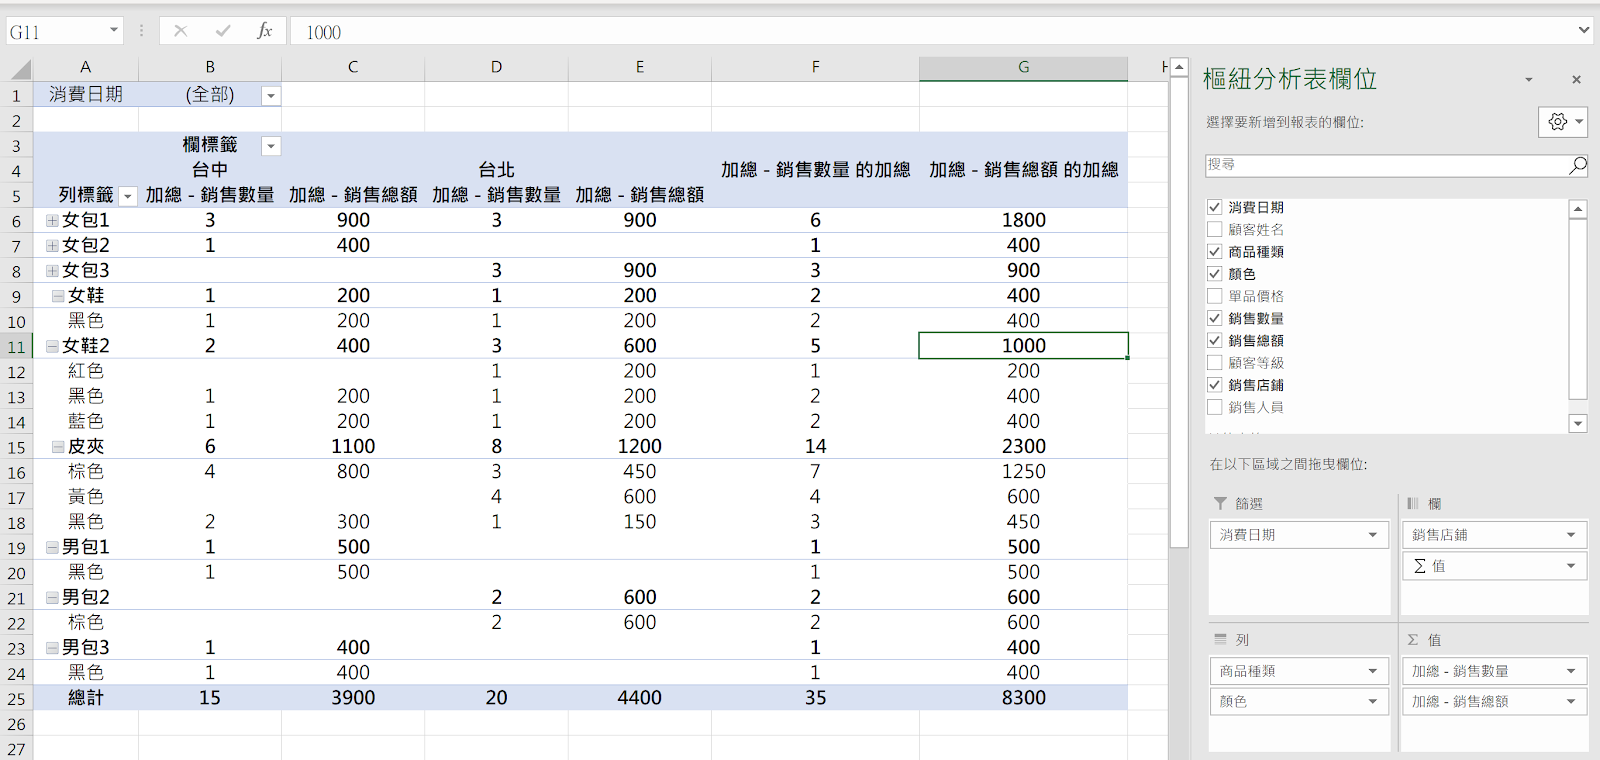
Task: Close the PivotTable Fields pane
Action: click(1576, 80)
